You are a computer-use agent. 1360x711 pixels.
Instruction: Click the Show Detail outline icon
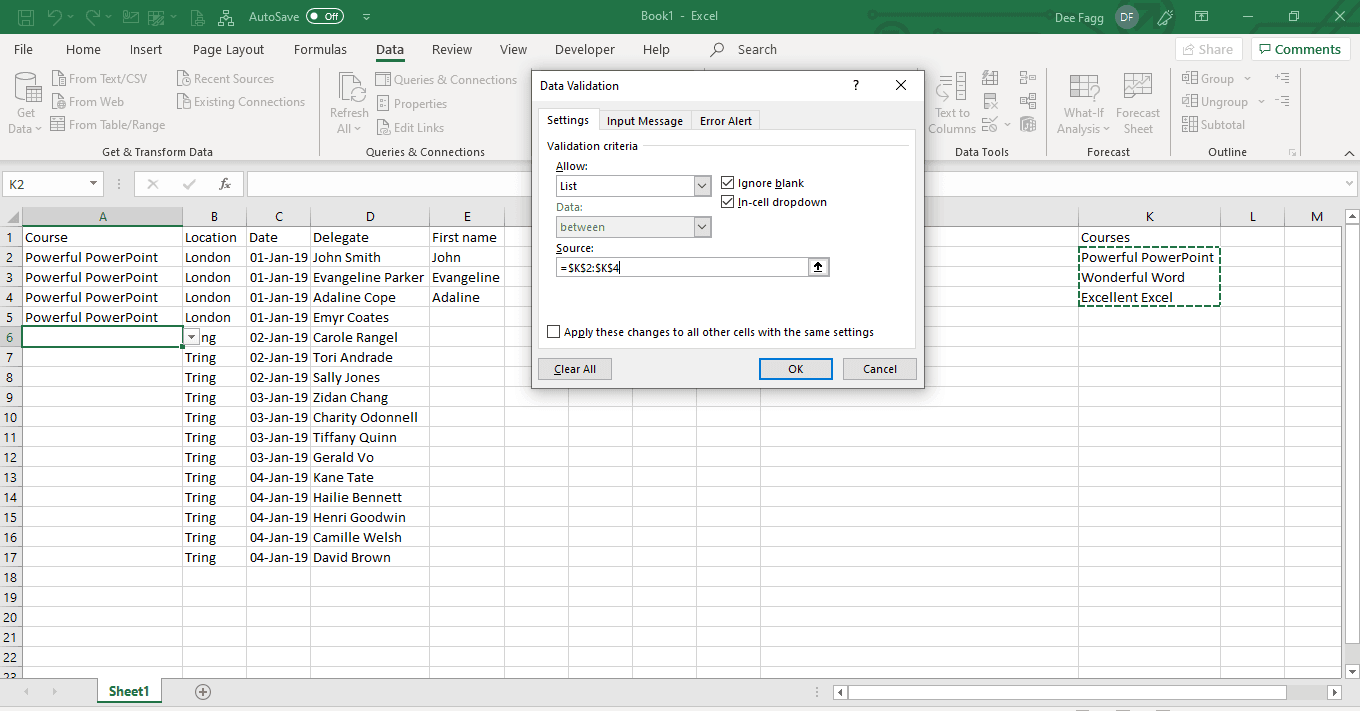pyautogui.click(x=1283, y=78)
